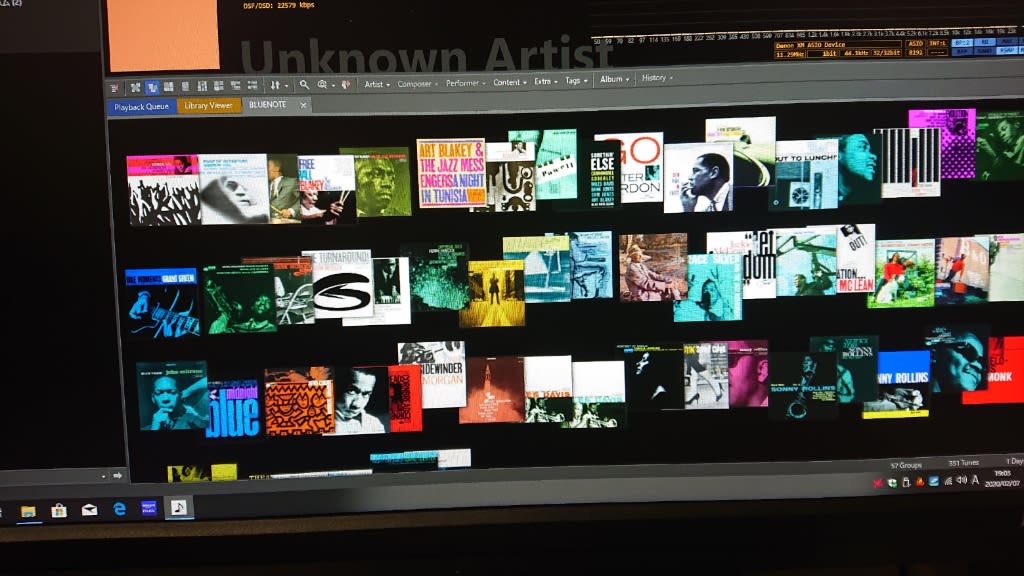Select the dark Sonny Rollins saxophone cover

[803, 387]
